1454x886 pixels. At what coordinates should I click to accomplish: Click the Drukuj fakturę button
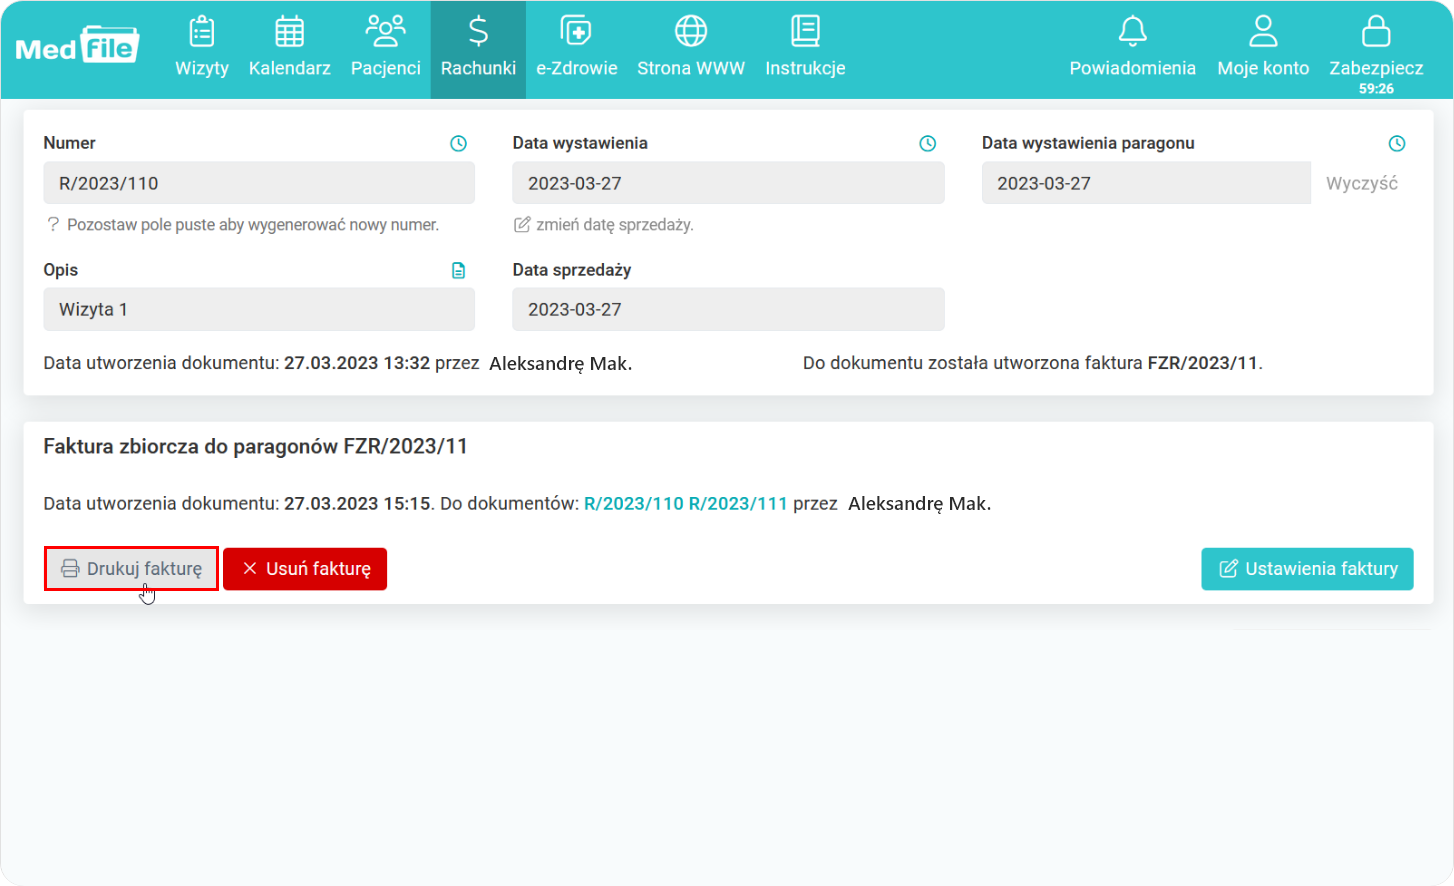tap(131, 568)
